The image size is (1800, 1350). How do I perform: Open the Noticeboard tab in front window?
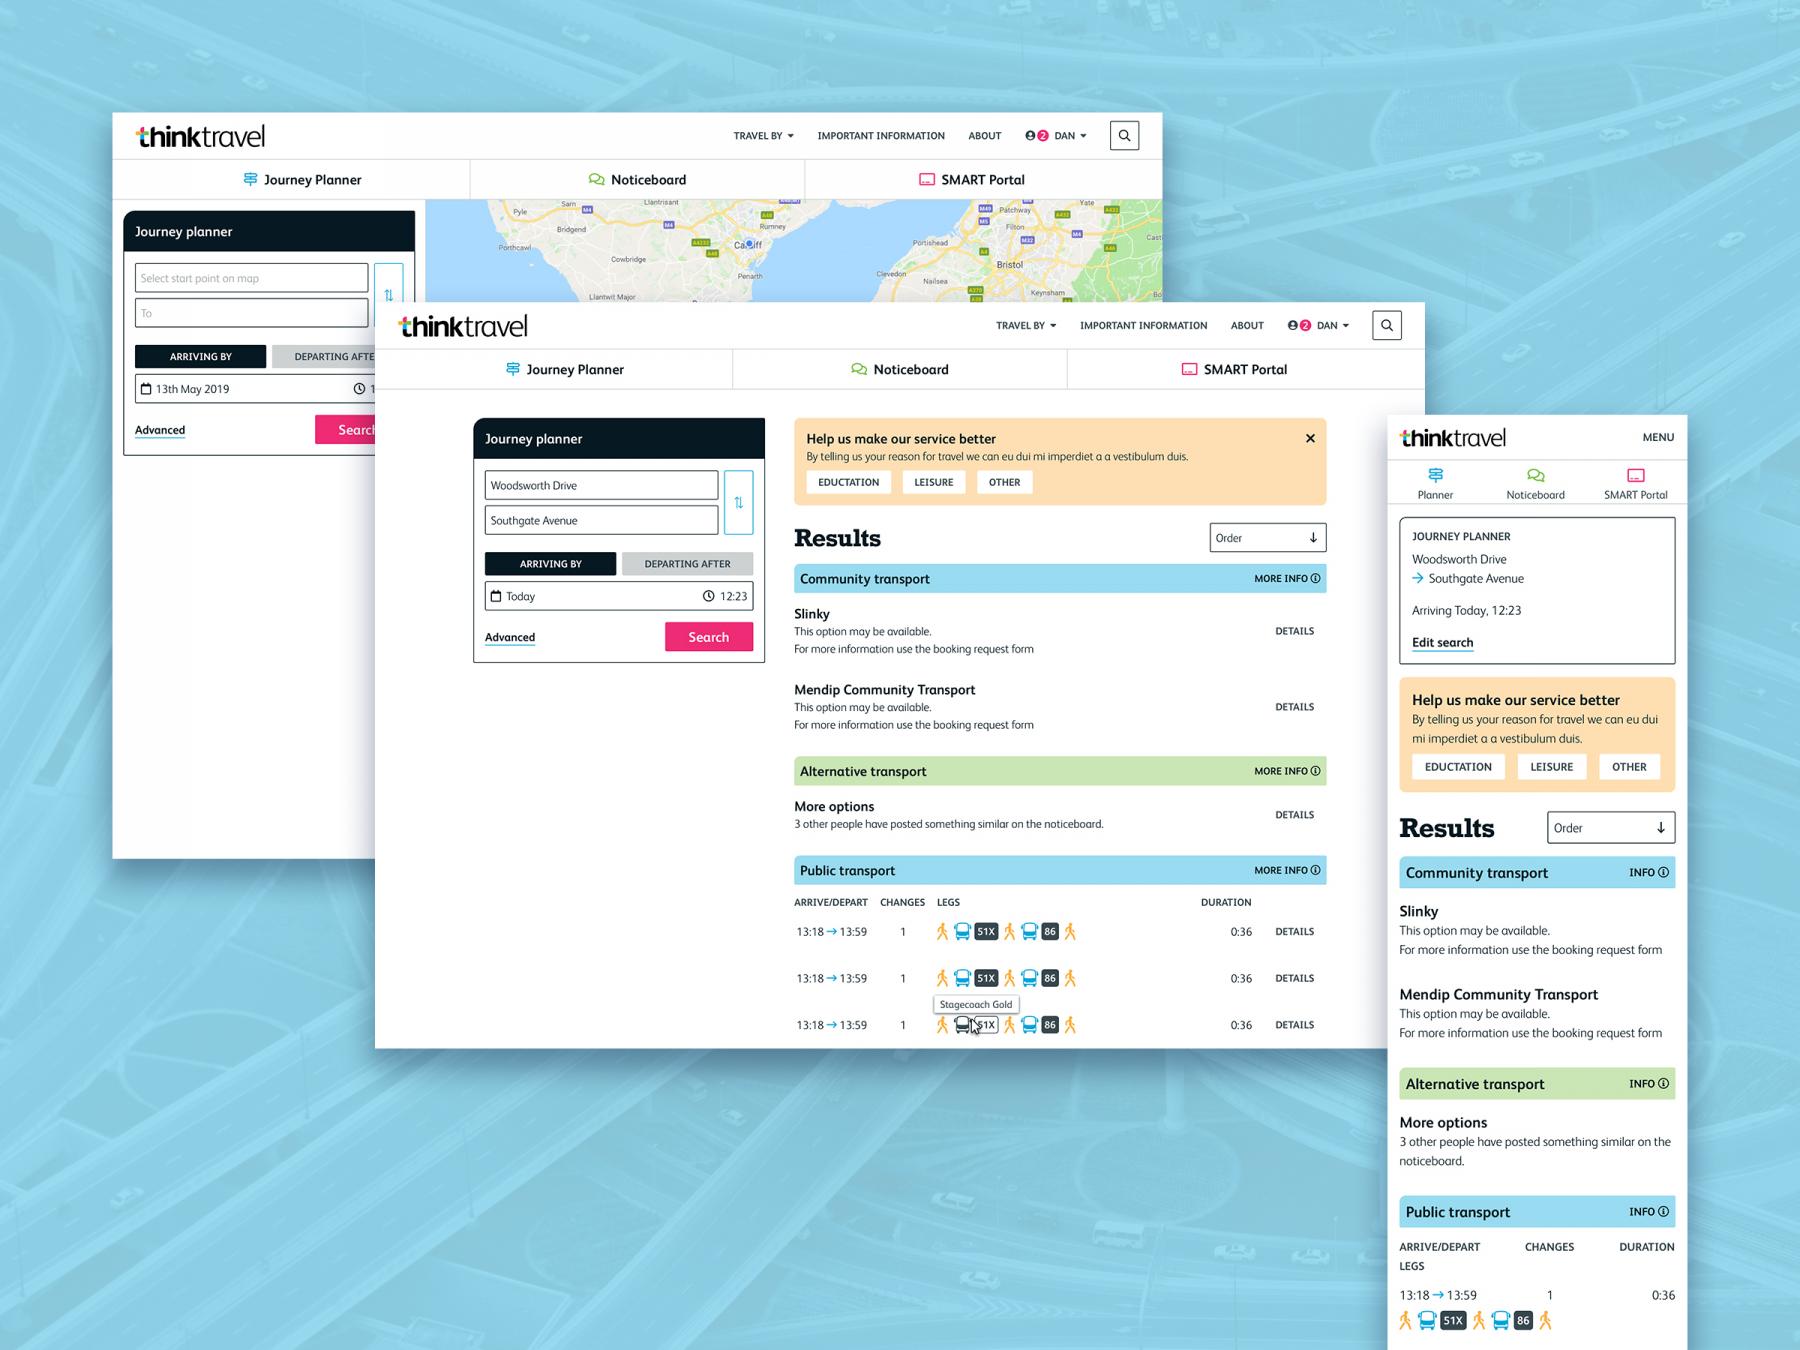coord(900,369)
